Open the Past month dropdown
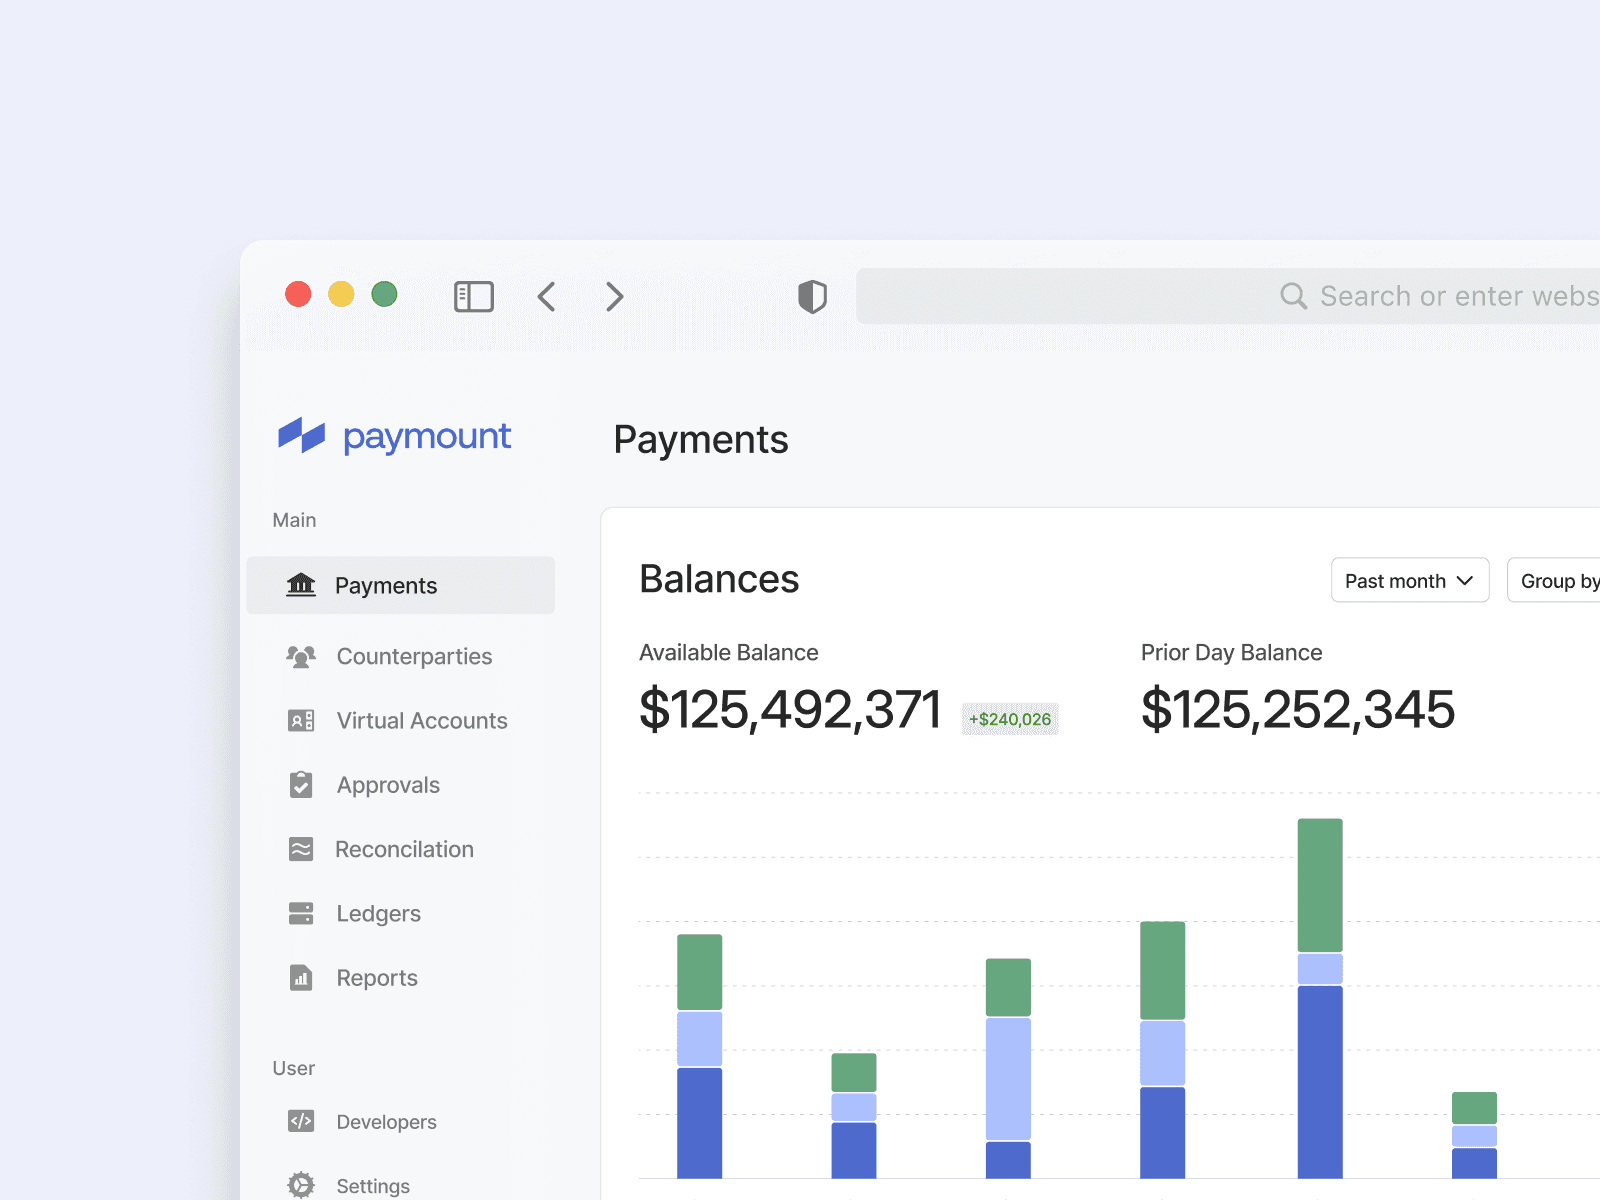This screenshot has width=1600, height=1200. 1410,580
